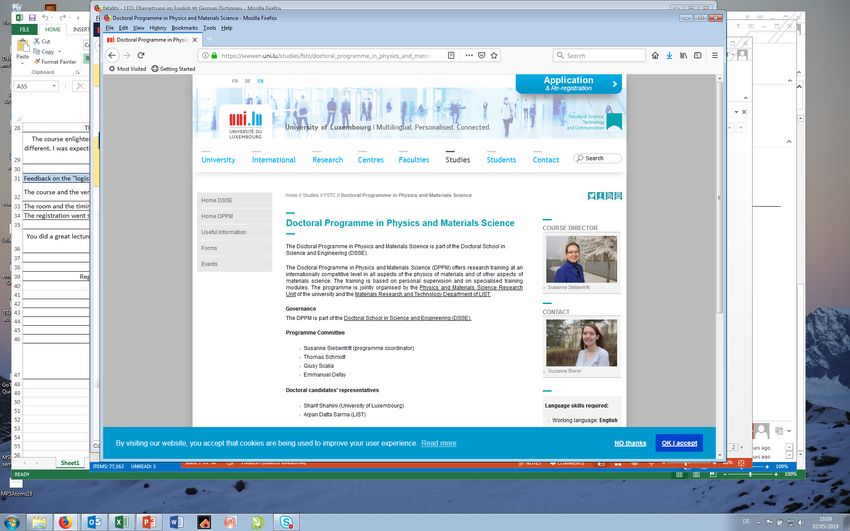Save page to Pocket icon
850x531 pixels.
pyautogui.click(x=481, y=55)
